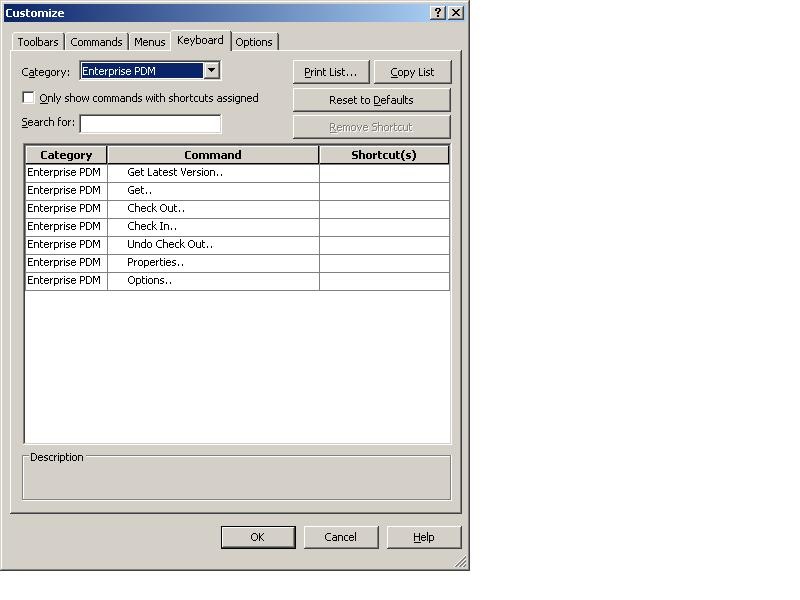The height and width of the screenshot is (600, 800).
Task: Select the Get.. command row
Action: click(213, 191)
